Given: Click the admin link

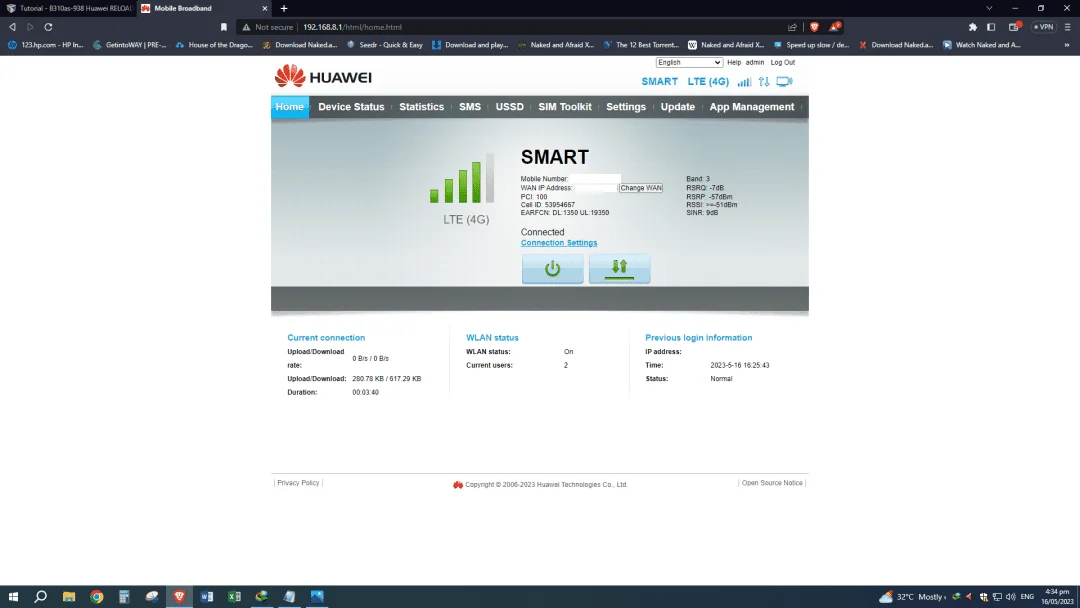Looking at the screenshot, I should [x=755, y=62].
